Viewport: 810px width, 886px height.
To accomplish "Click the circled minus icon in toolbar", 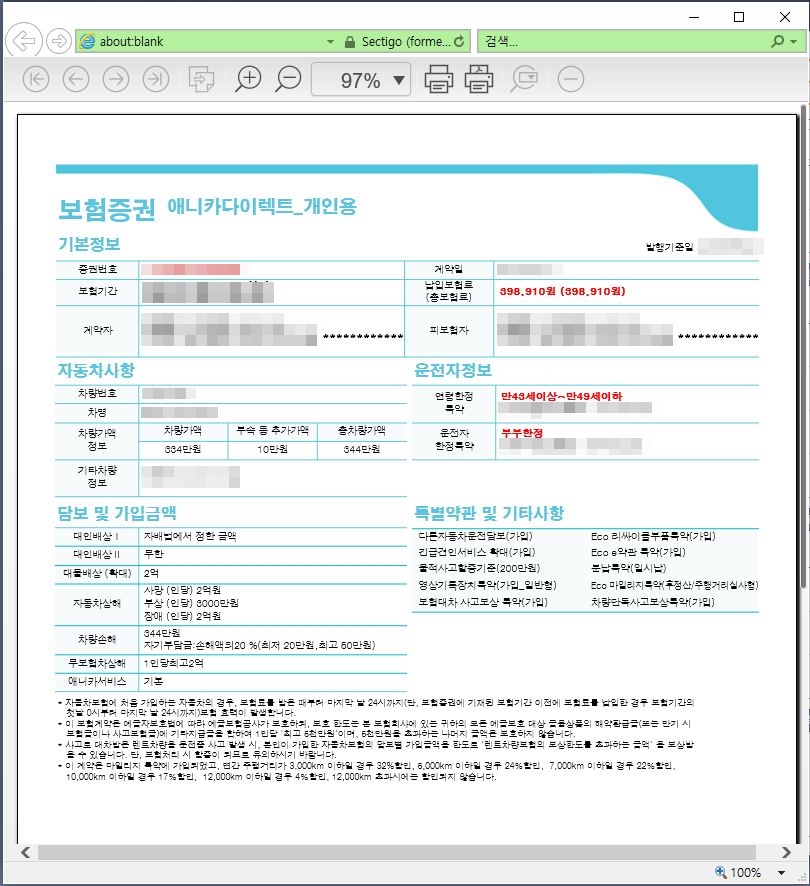I will click(x=571, y=79).
